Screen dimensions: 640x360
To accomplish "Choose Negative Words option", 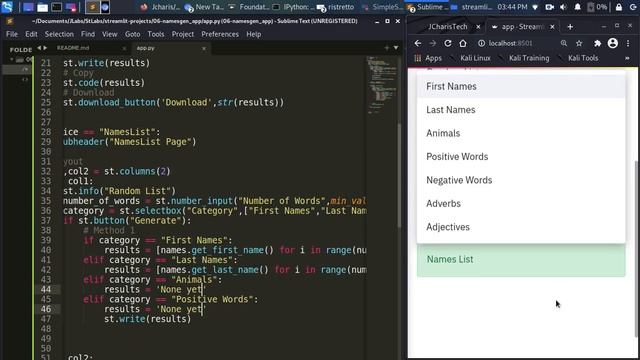I will click(521, 180).
